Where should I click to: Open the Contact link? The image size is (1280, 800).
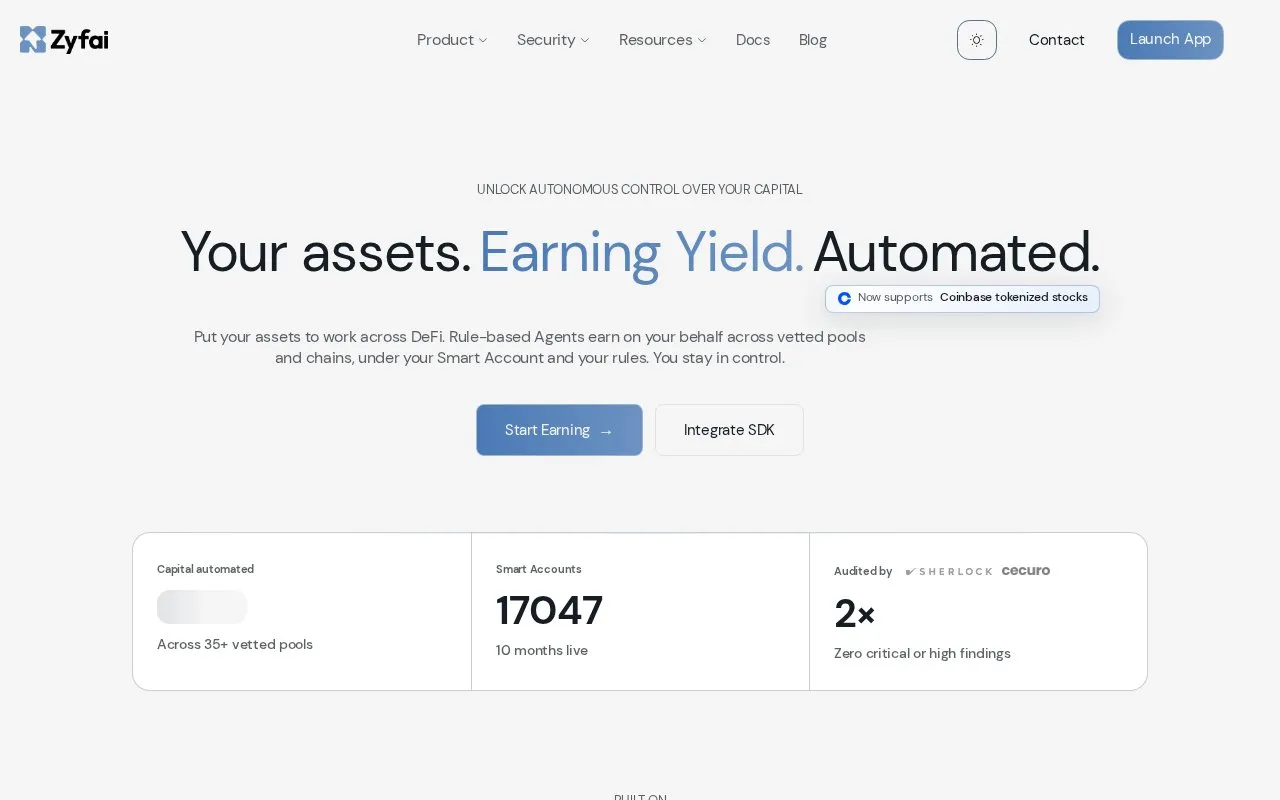(x=1057, y=40)
